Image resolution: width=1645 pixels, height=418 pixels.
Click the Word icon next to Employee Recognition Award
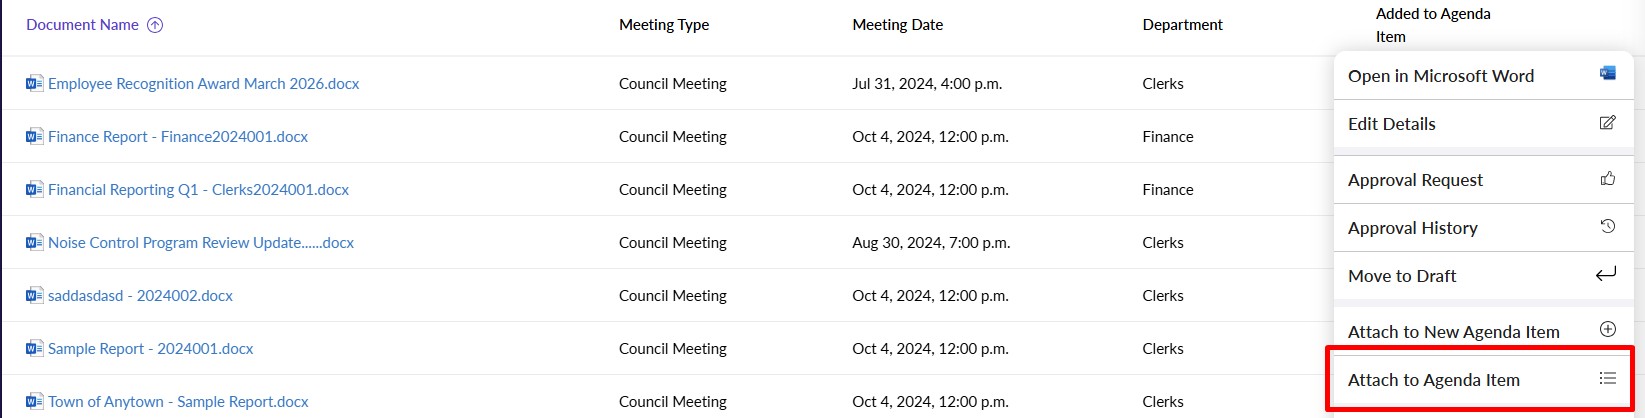(x=35, y=83)
